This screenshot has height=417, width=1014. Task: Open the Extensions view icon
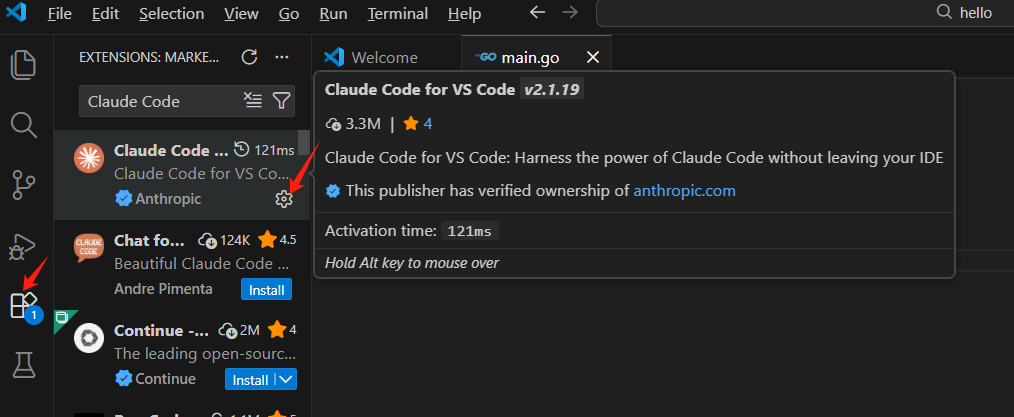pyautogui.click(x=24, y=305)
